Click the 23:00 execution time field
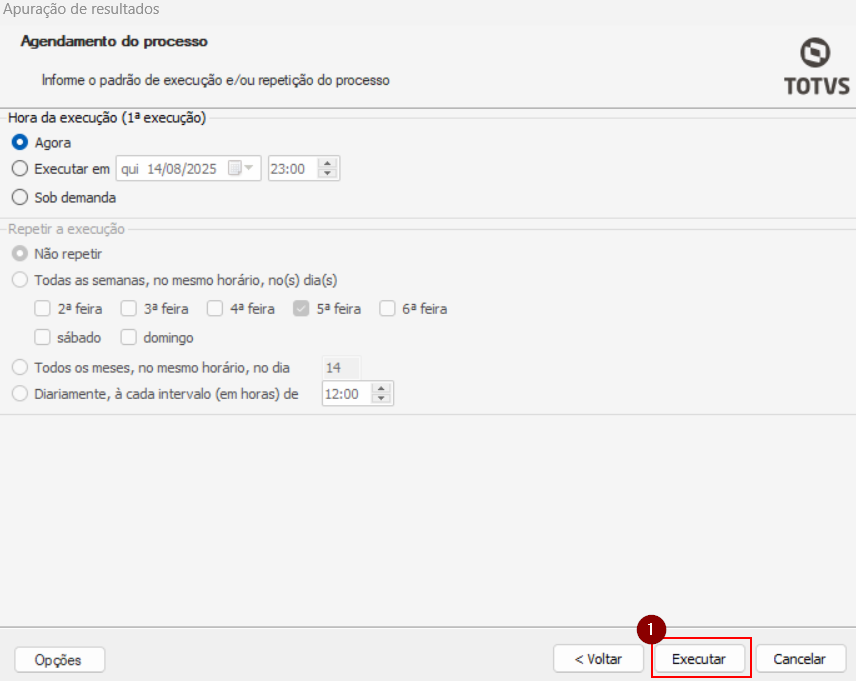Viewport: 856px width, 681px height. [291, 169]
